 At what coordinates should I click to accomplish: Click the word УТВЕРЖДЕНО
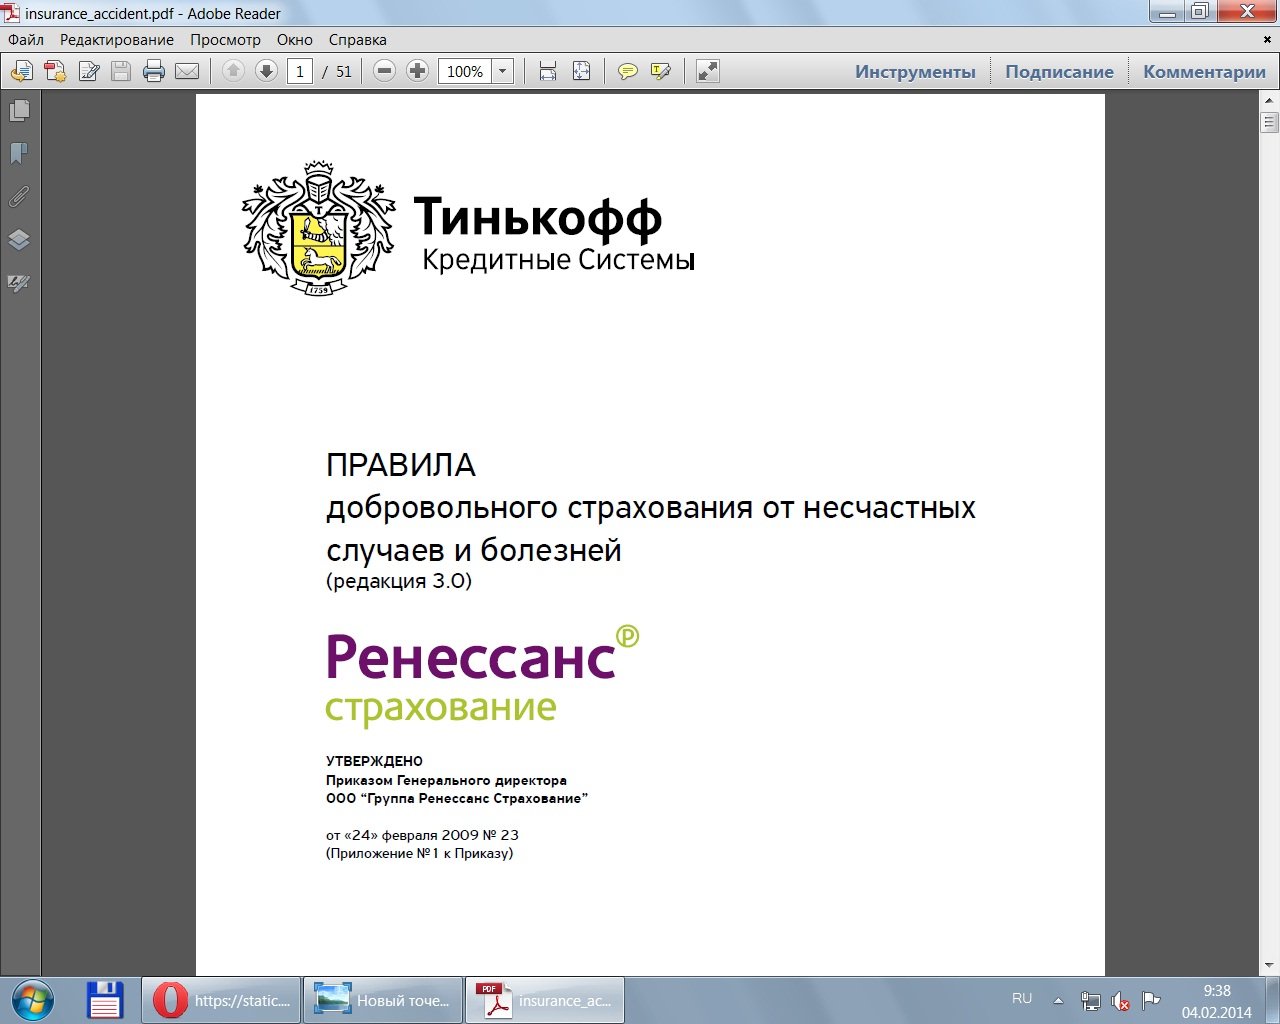tap(374, 761)
